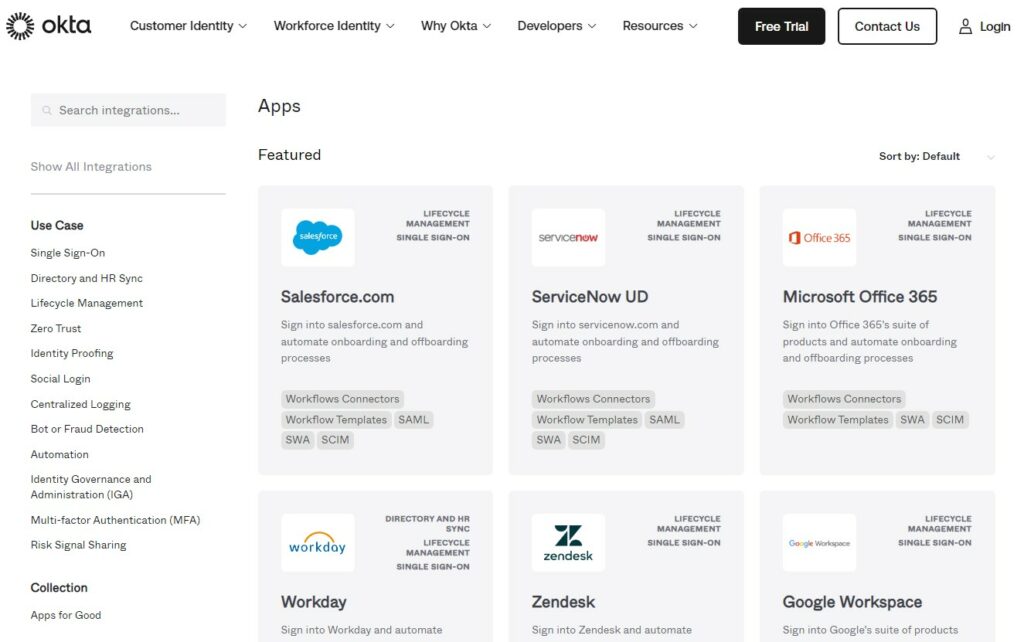Screen dimensions: 1024x642
Task: Click the Okta logo
Action: point(49,26)
